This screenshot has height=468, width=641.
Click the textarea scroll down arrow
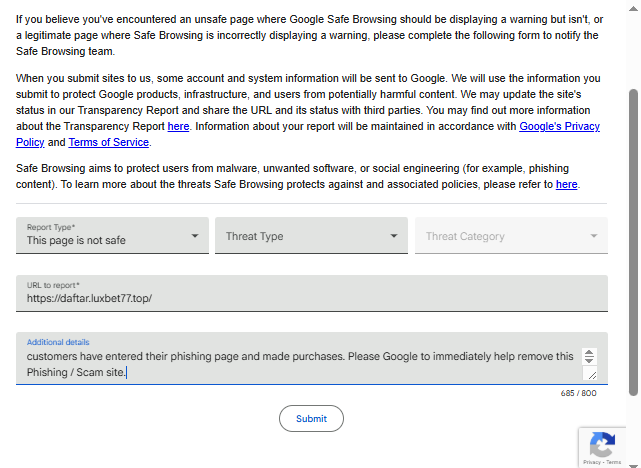[x=589, y=361]
